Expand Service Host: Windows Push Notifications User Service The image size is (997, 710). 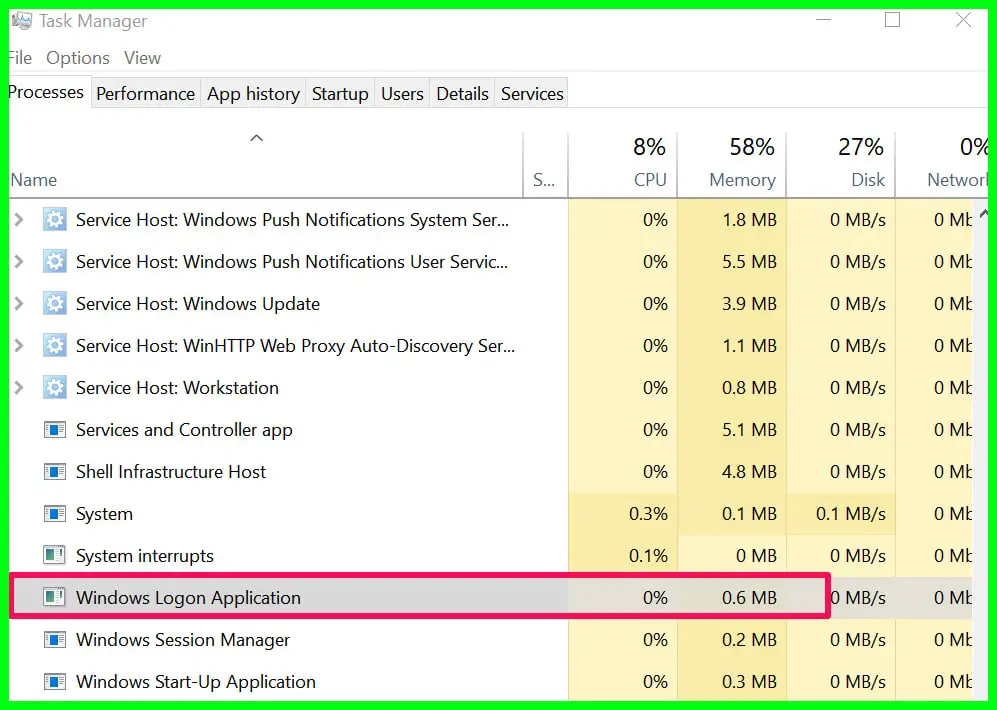tap(19, 261)
